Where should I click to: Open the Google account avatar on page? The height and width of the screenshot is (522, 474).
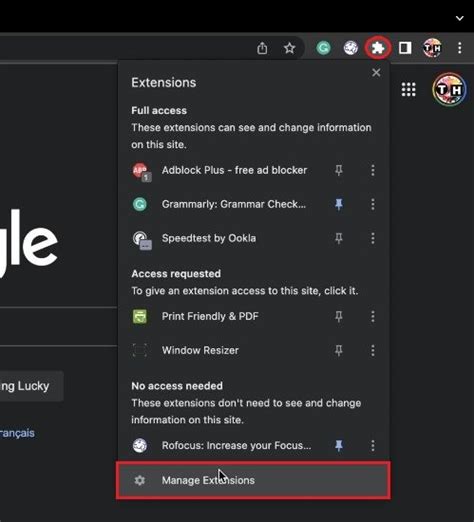click(449, 89)
